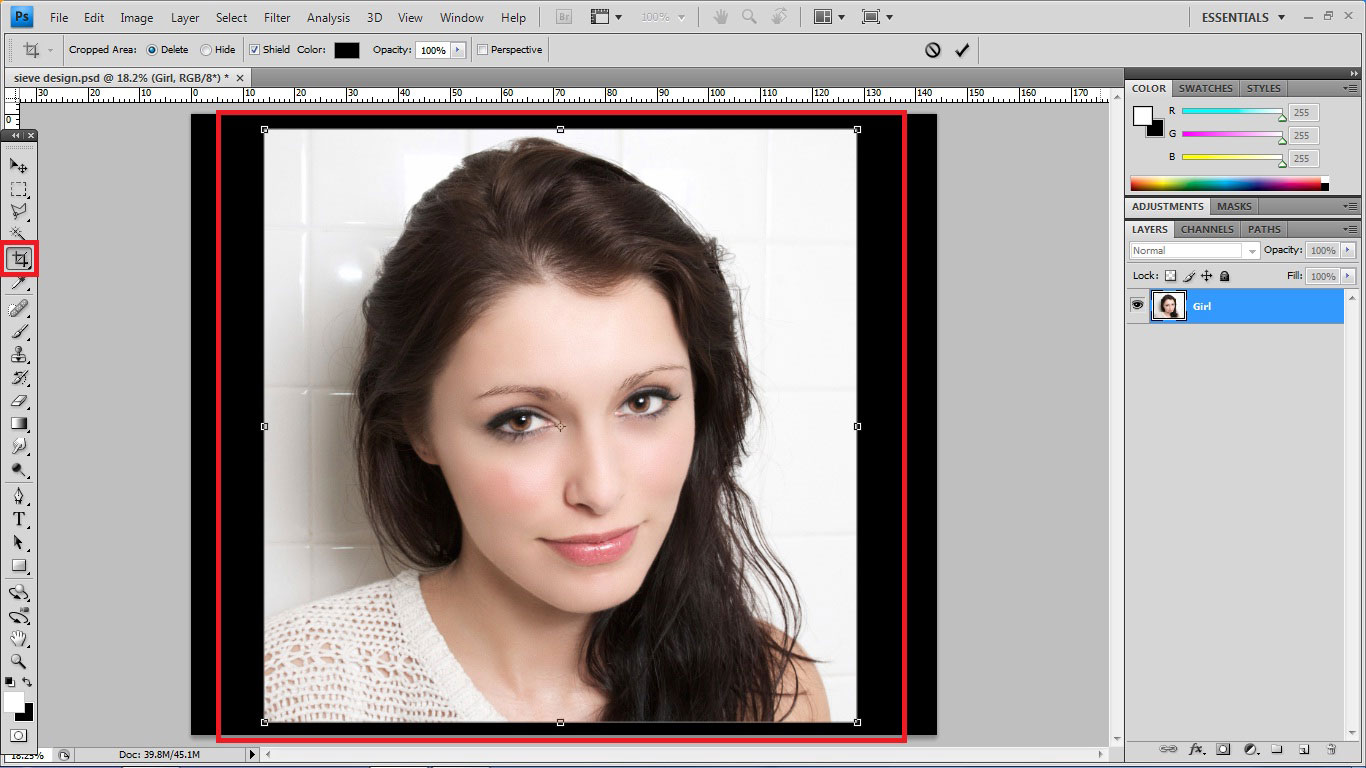The image size is (1366, 768).
Task: Switch to the Swatches tab
Action: click(1205, 88)
